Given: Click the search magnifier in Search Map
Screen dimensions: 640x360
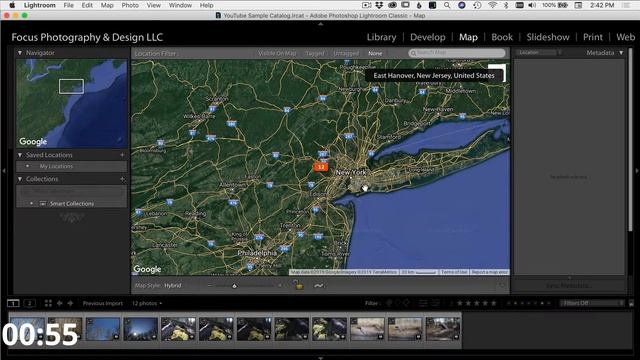Looking at the screenshot, I should coord(413,53).
